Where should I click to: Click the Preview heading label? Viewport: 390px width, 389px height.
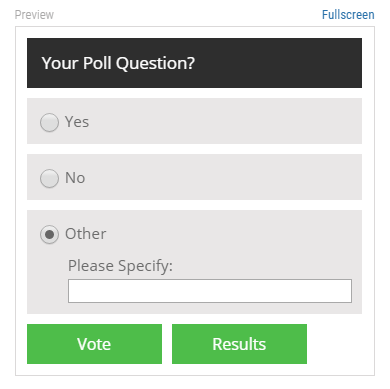pyautogui.click(x=34, y=15)
